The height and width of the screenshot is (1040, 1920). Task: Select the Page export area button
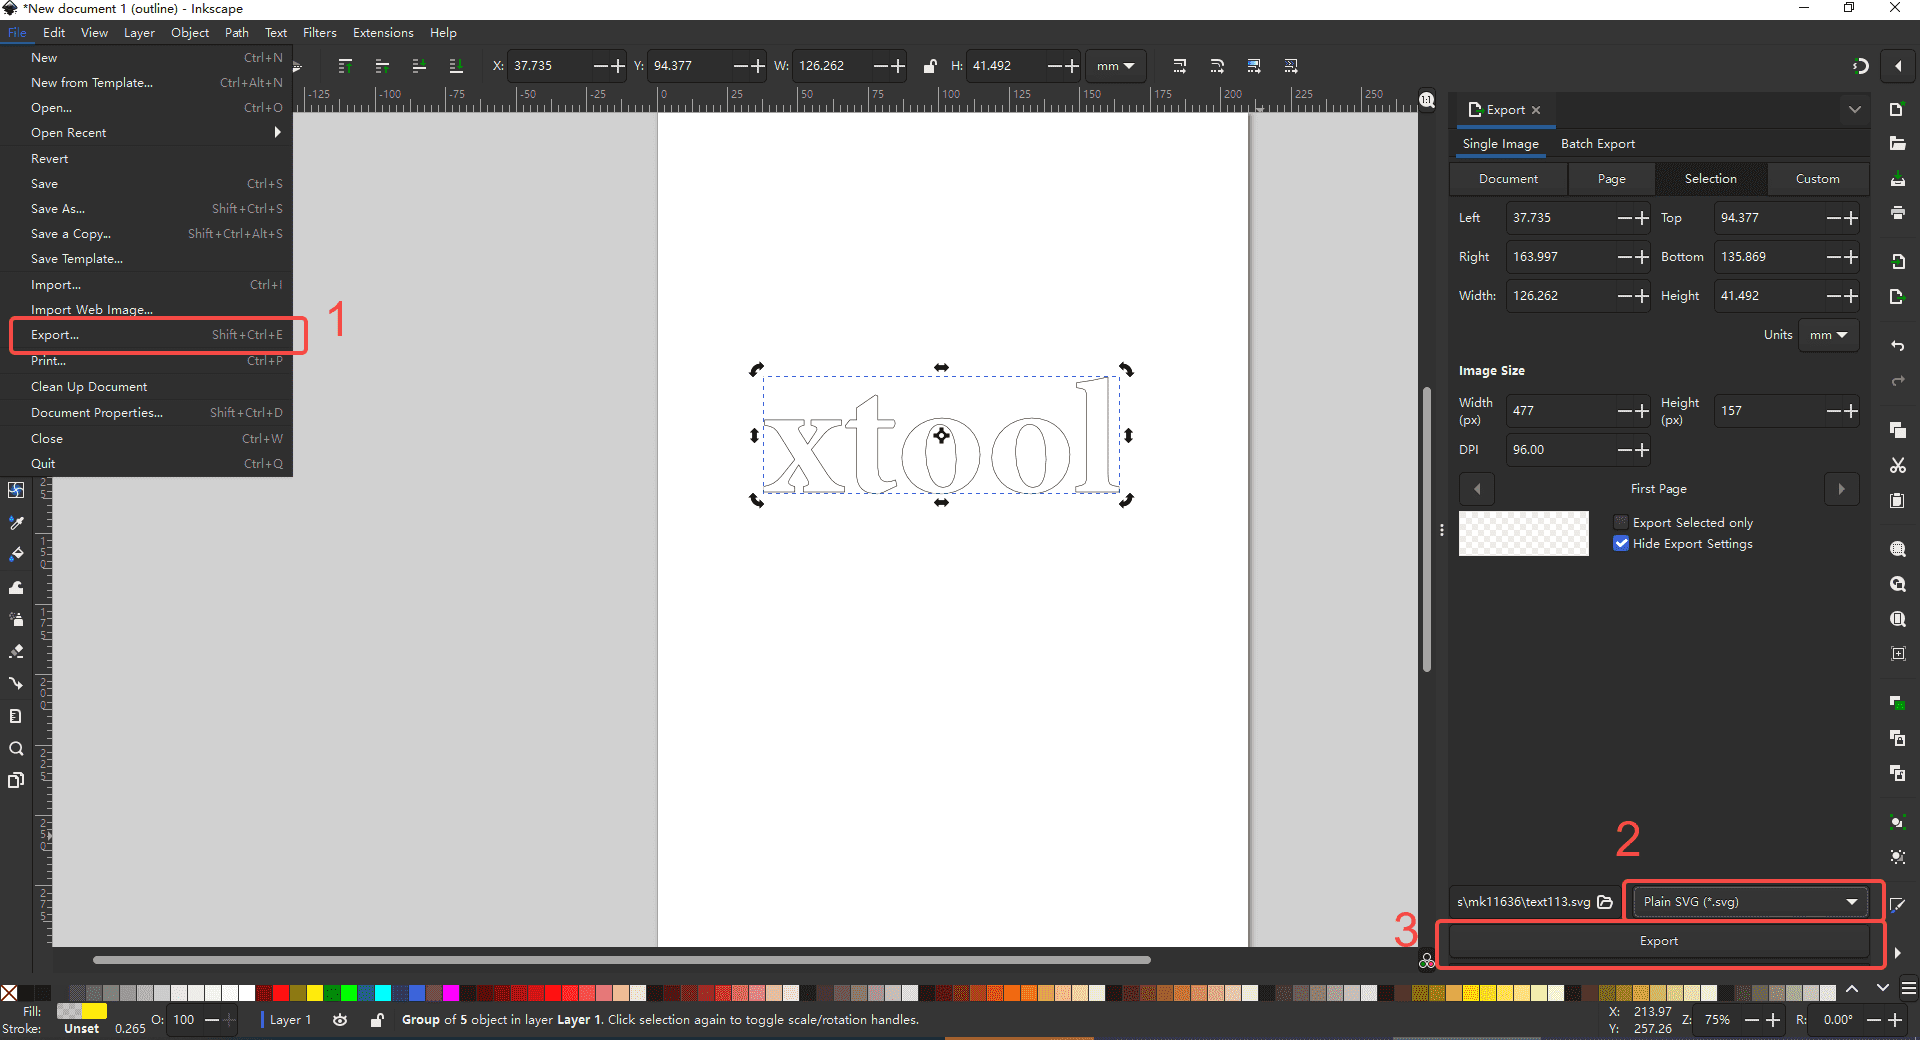1611,179
